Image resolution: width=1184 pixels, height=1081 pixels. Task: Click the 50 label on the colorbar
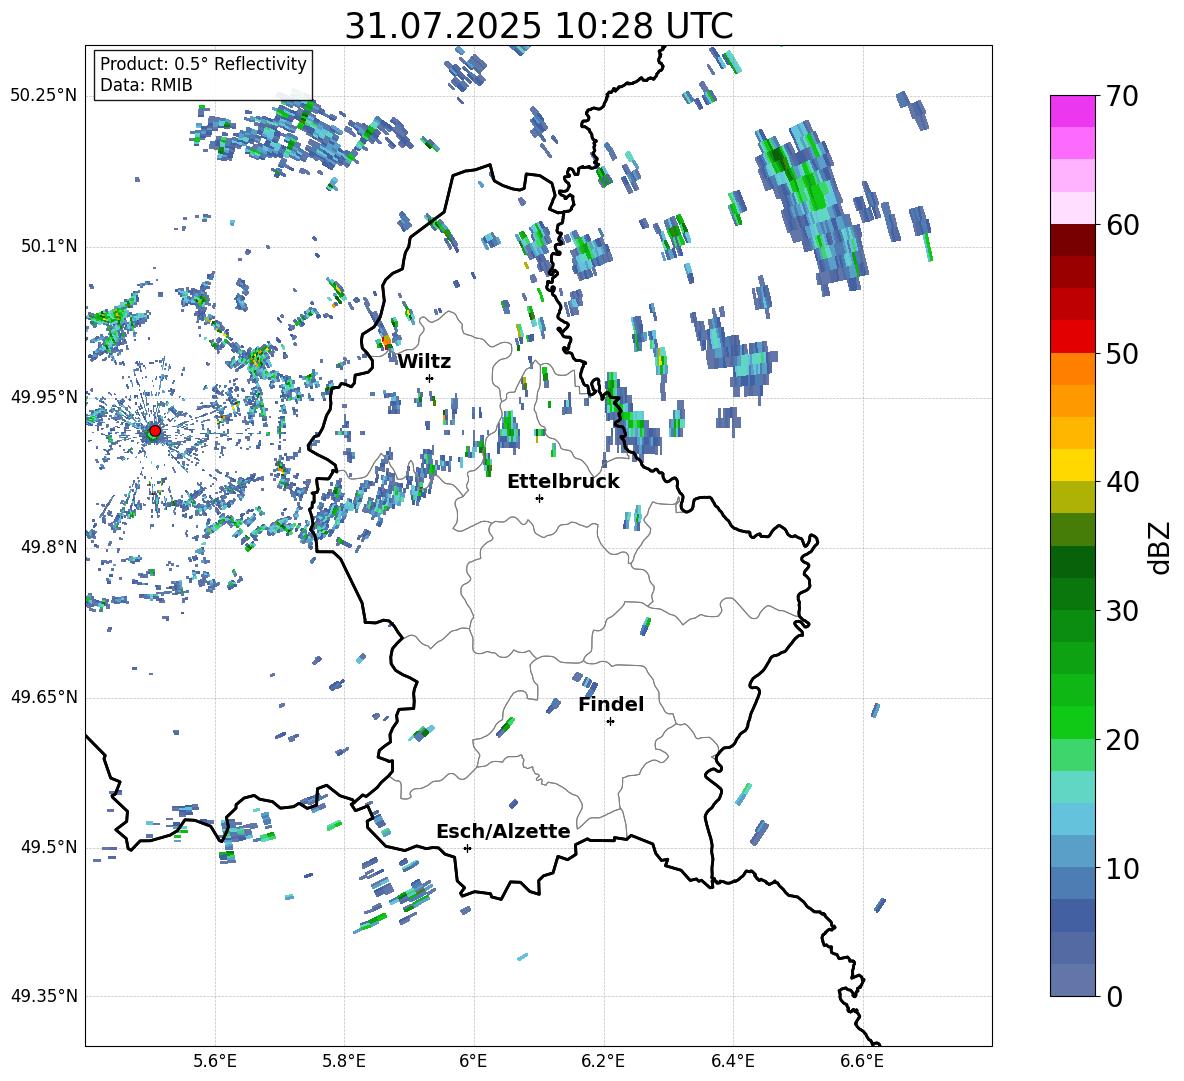1122,353
